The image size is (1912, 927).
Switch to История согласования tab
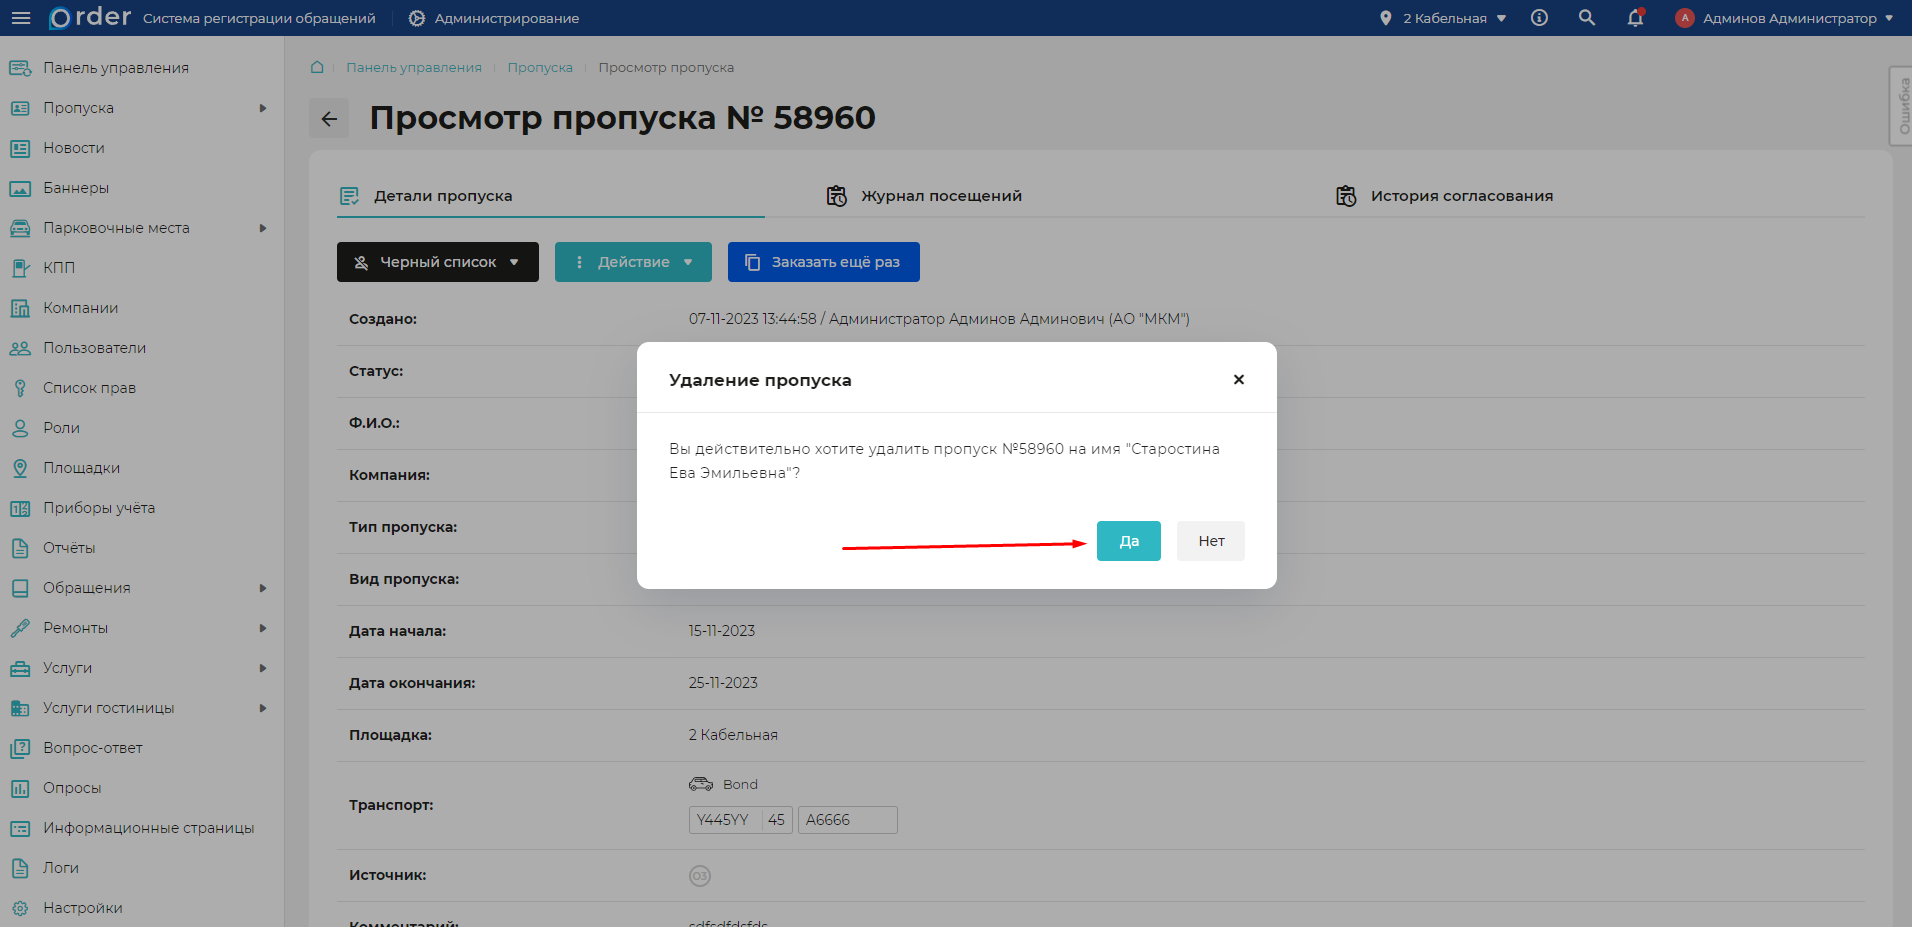[x=1445, y=196]
